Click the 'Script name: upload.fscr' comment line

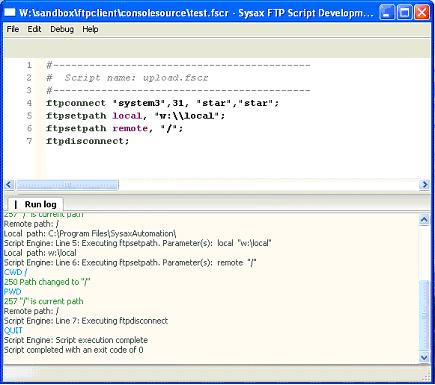tap(127, 78)
